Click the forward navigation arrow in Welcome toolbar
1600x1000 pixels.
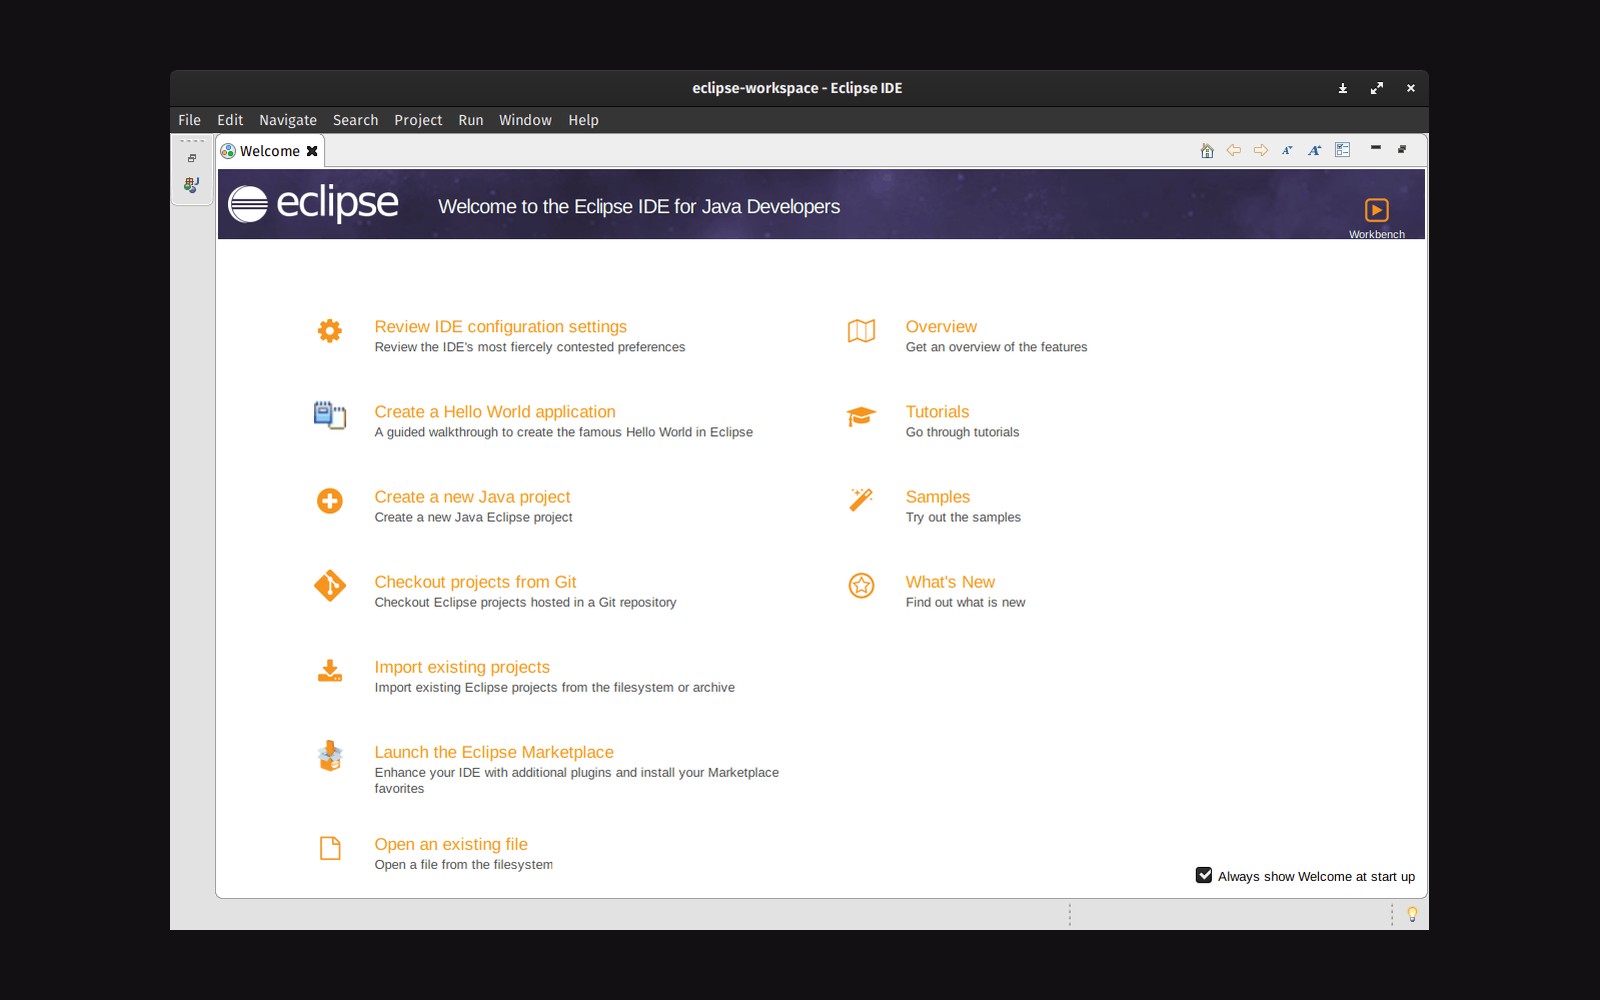click(1261, 150)
